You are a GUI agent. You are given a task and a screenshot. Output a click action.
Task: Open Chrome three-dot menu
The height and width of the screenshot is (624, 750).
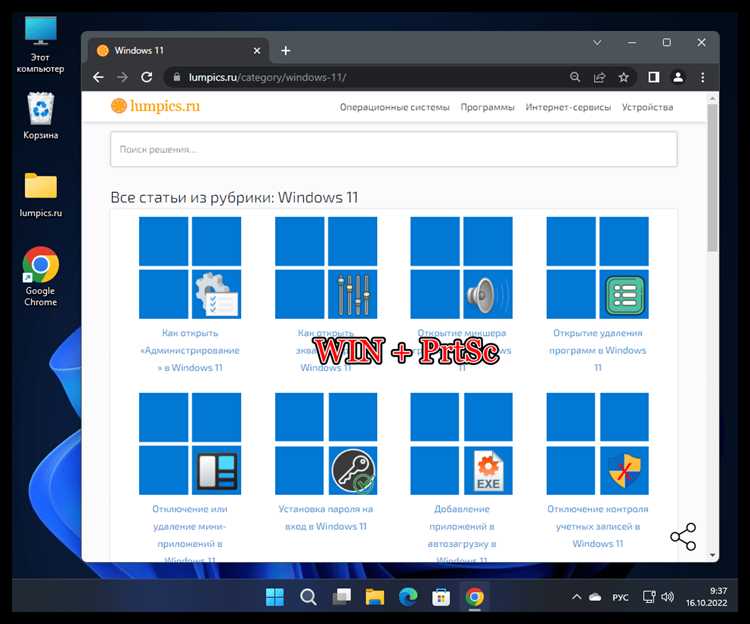[x=702, y=77]
